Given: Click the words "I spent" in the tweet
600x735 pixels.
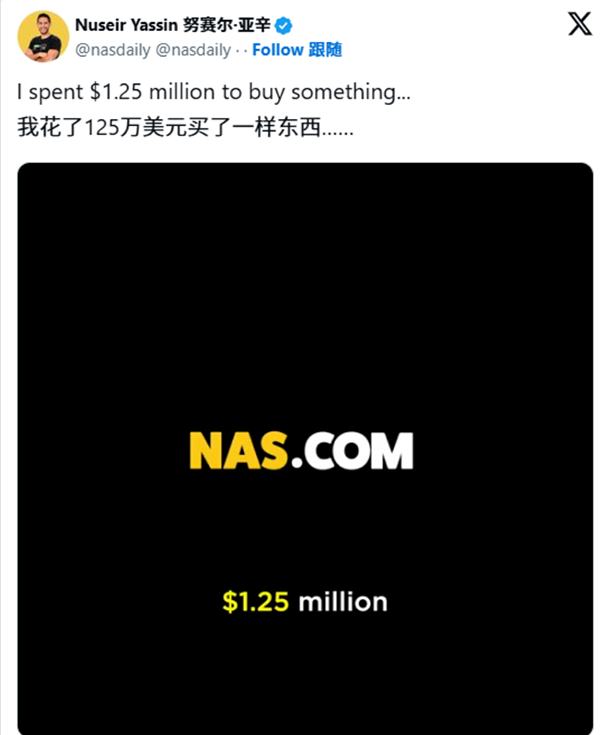Looking at the screenshot, I should [x=44, y=92].
